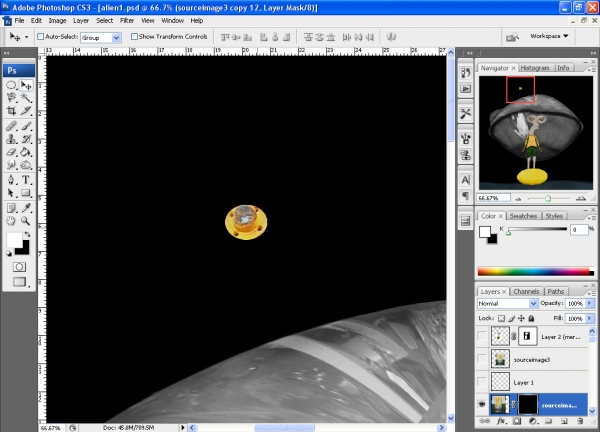Open the Workspace dropdown
This screenshot has width=600, height=432.
(549, 36)
